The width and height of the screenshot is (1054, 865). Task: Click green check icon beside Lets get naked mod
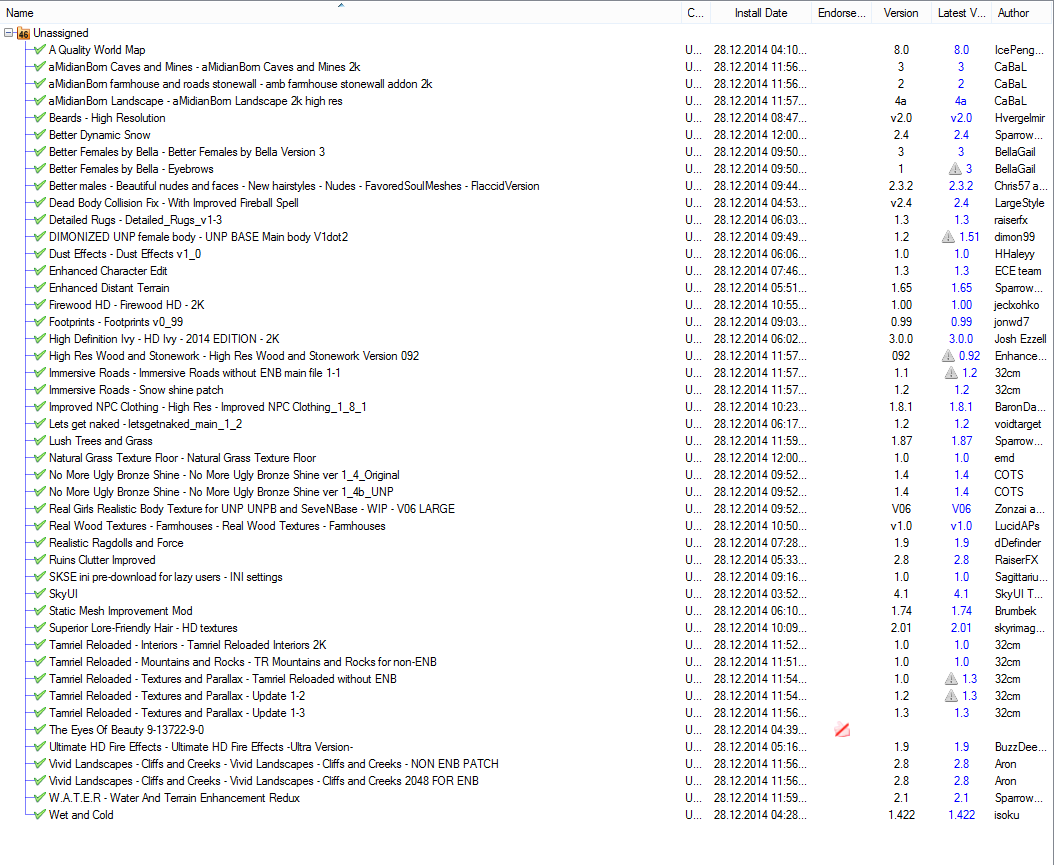pos(40,423)
